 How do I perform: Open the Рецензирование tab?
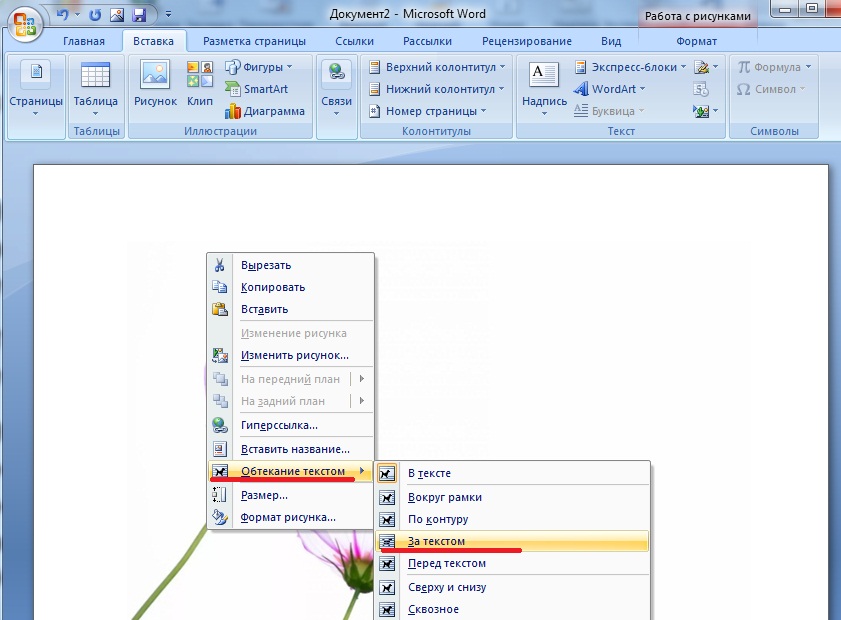(x=527, y=41)
